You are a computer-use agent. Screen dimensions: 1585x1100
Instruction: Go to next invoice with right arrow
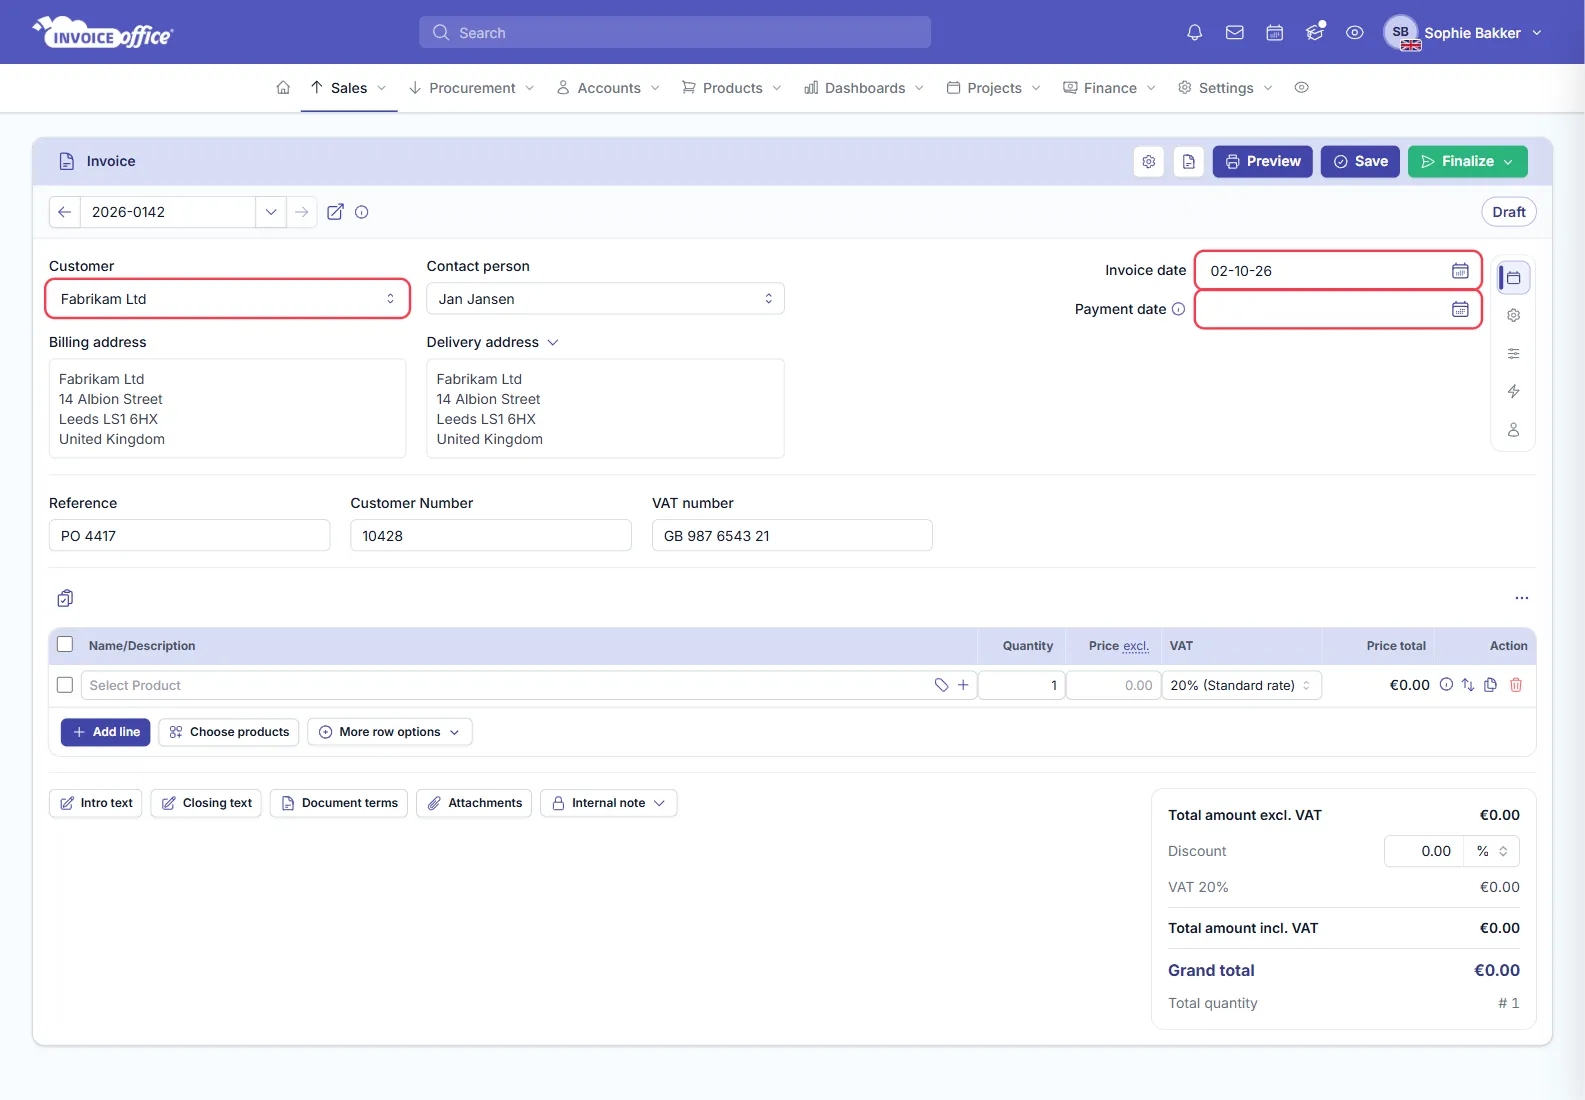point(301,212)
